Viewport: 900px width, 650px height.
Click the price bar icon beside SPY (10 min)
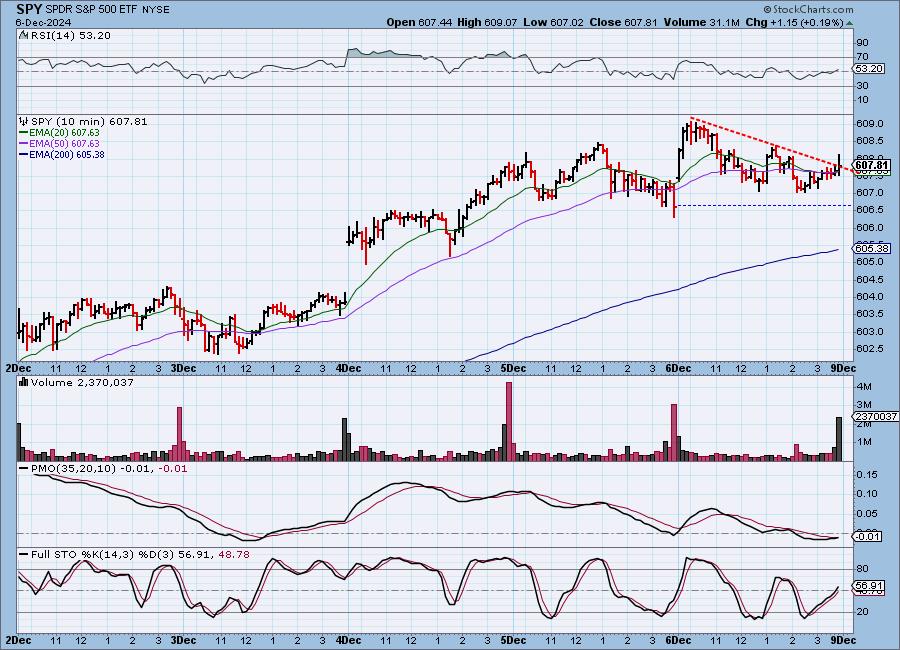[24, 121]
